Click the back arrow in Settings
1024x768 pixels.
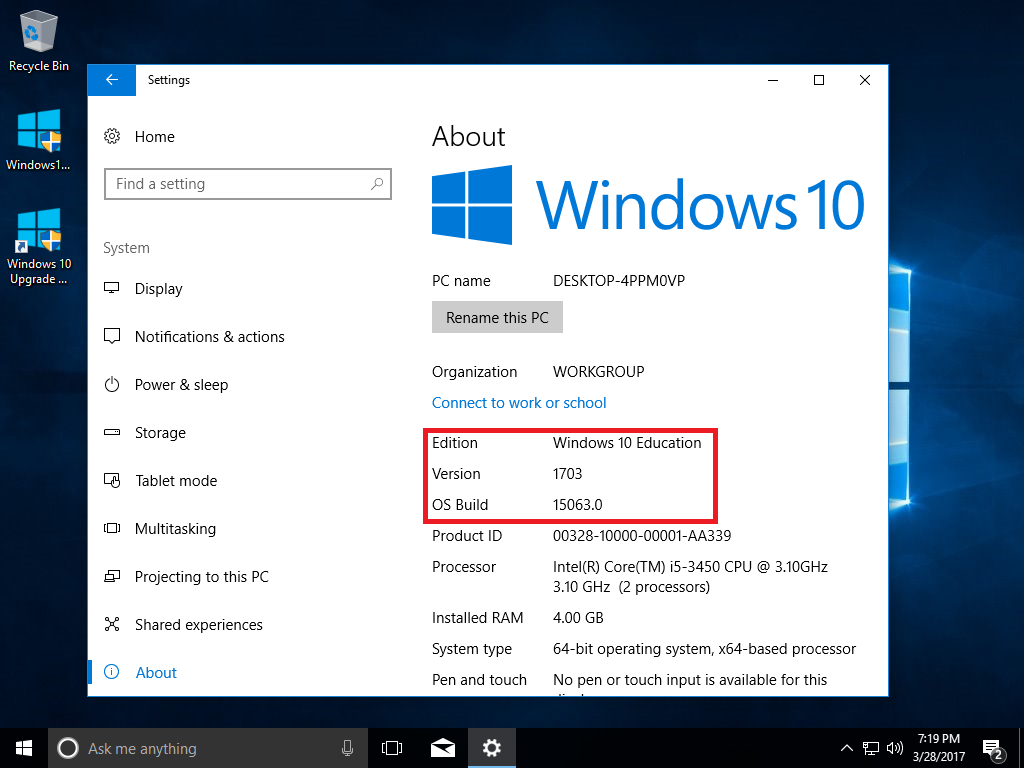click(111, 80)
